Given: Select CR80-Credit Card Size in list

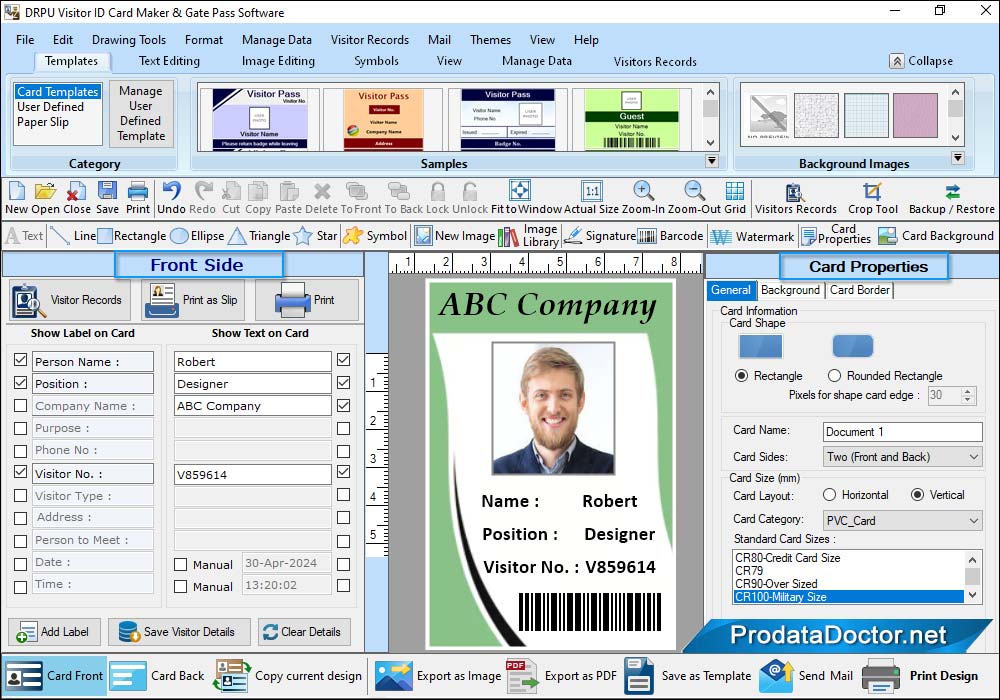Looking at the screenshot, I should [x=788, y=558].
